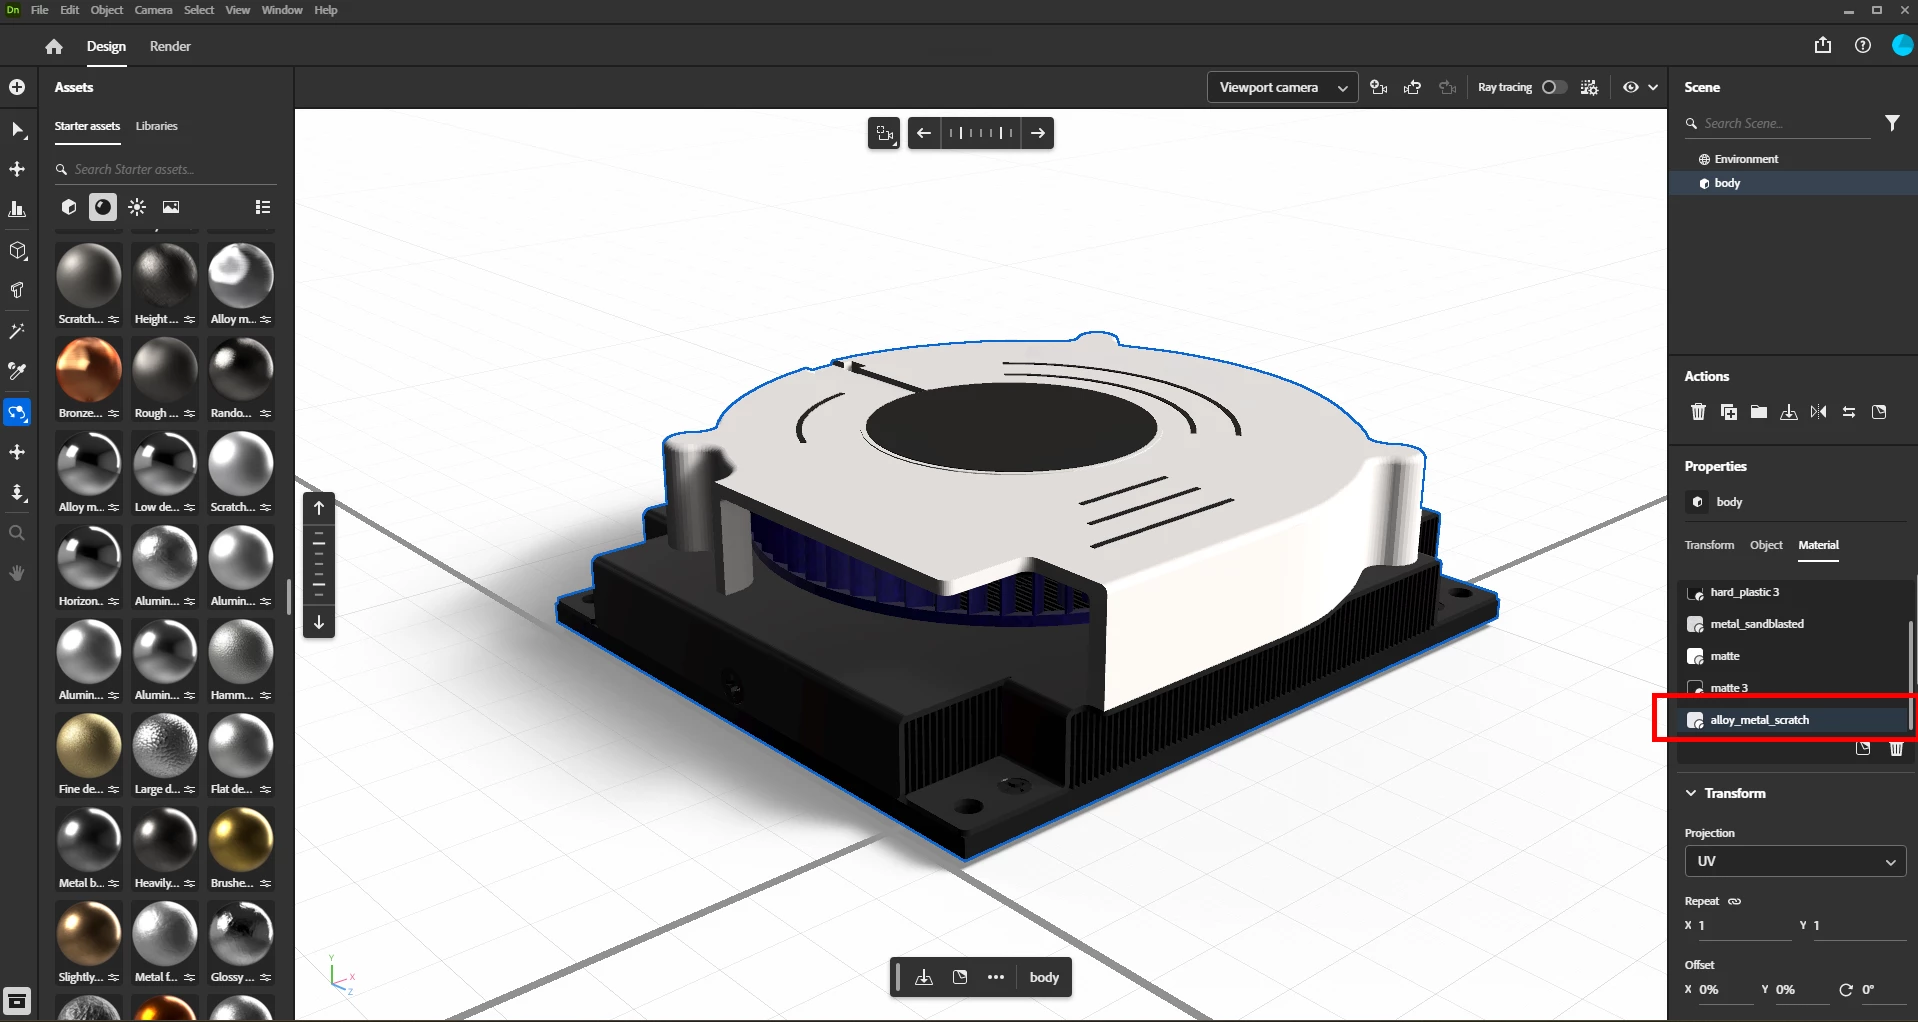
Task: Switch assets to list view
Action: pyautogui.click(x=263, y=207)
